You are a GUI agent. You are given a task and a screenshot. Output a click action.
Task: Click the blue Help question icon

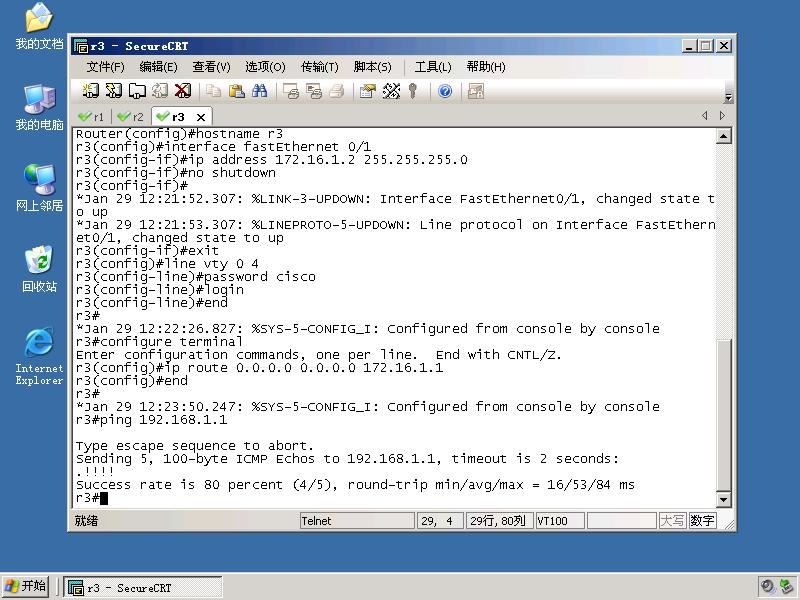pos(445,91)
